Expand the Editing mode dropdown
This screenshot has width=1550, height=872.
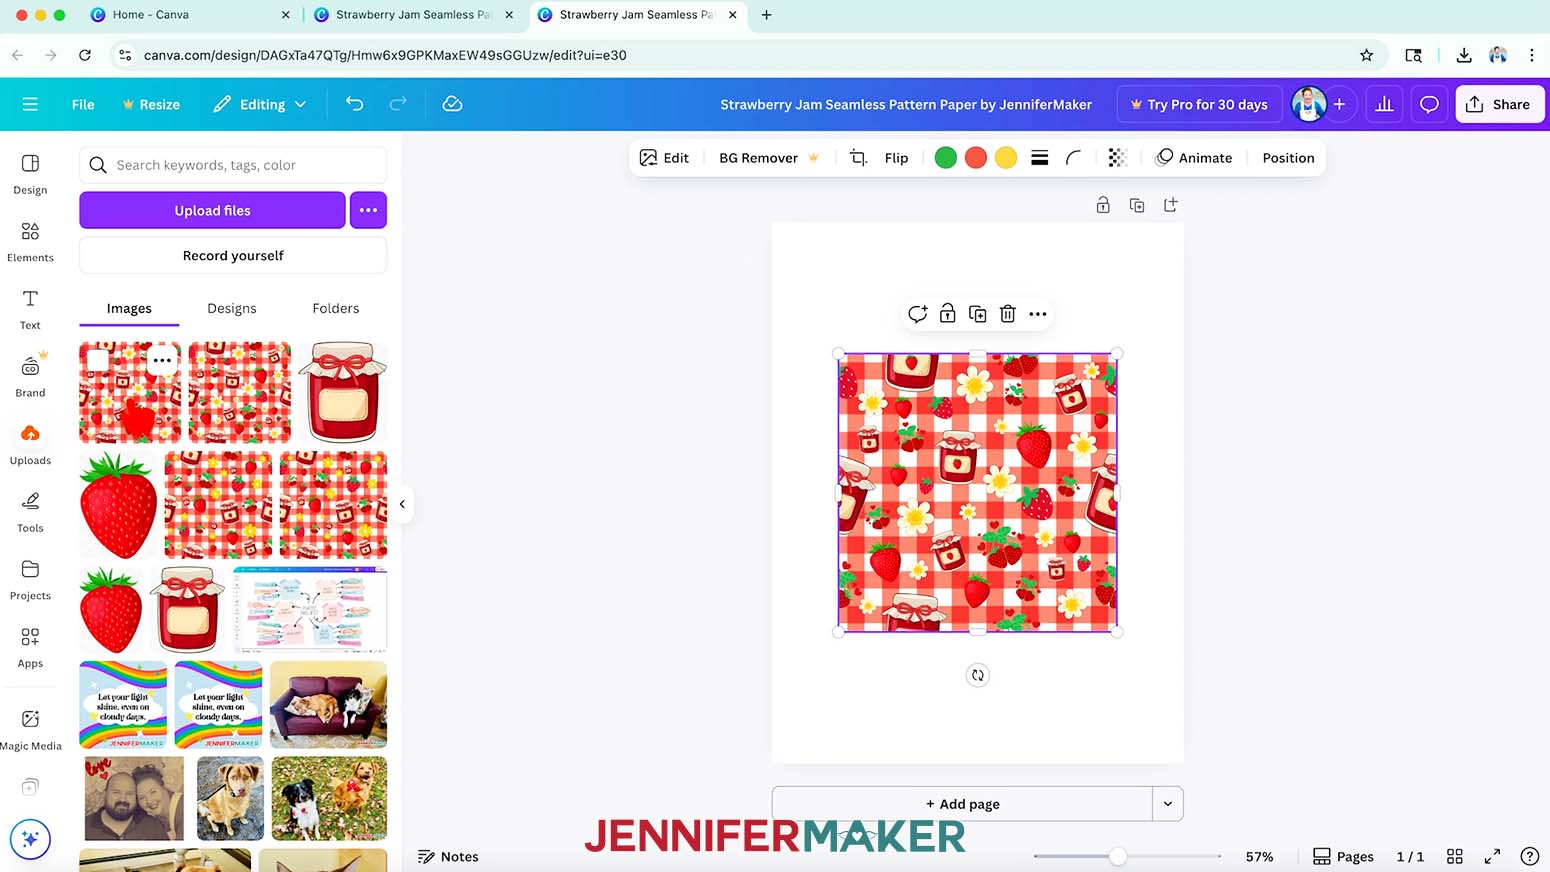point(260,104)
